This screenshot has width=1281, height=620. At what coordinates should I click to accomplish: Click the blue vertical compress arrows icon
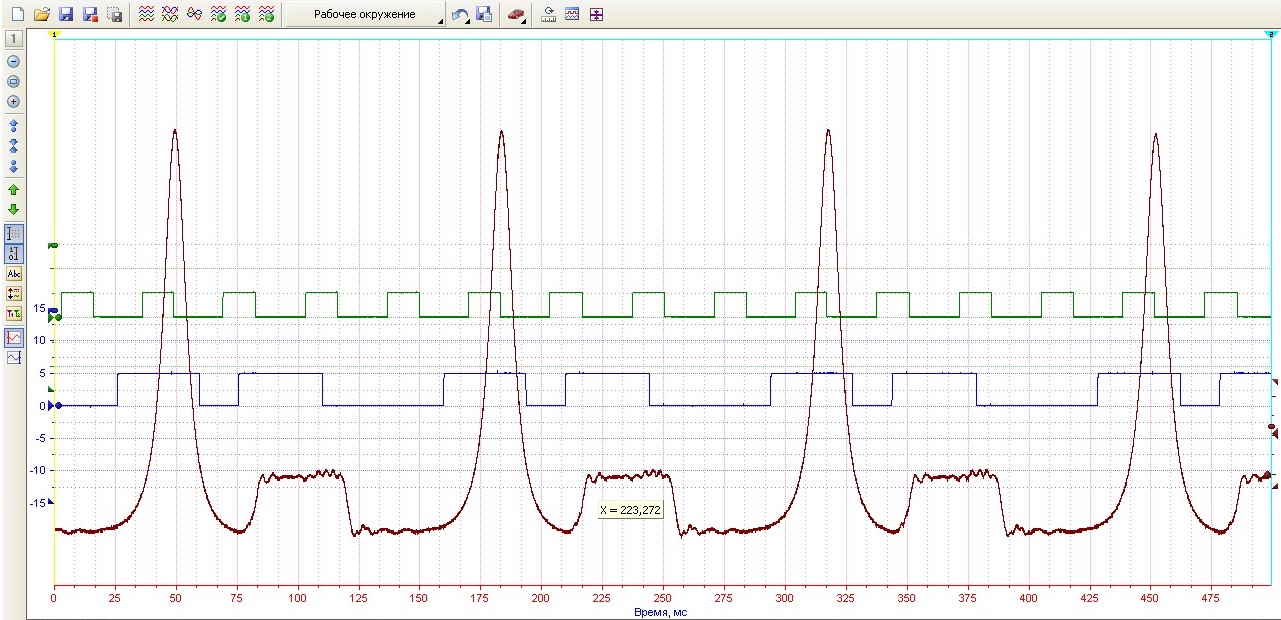14,146
